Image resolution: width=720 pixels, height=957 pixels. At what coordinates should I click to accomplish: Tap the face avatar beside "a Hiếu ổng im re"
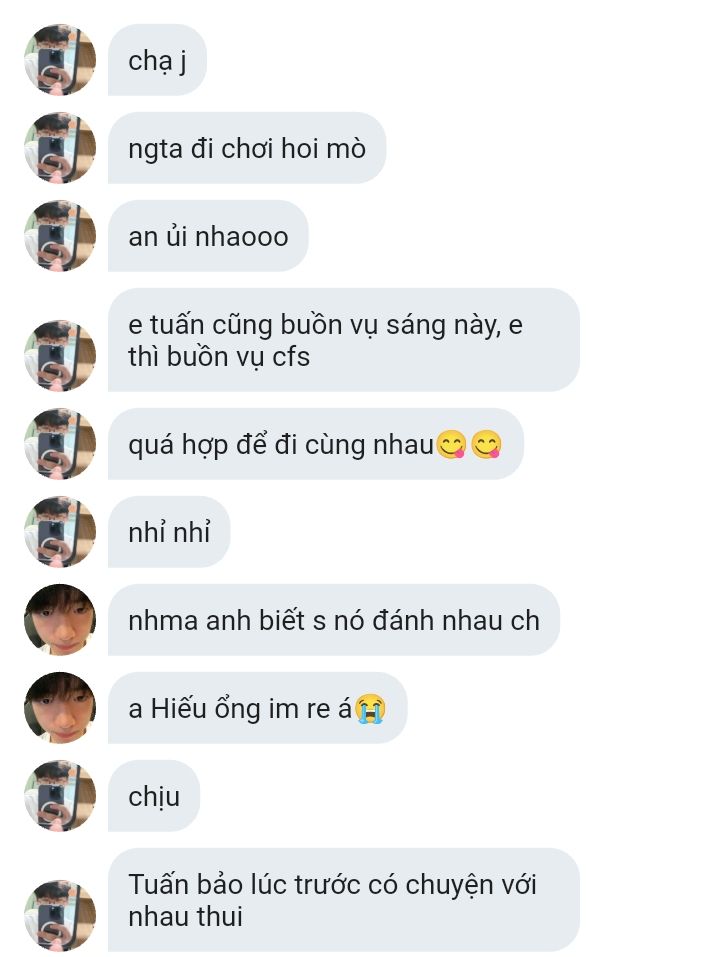60,707
